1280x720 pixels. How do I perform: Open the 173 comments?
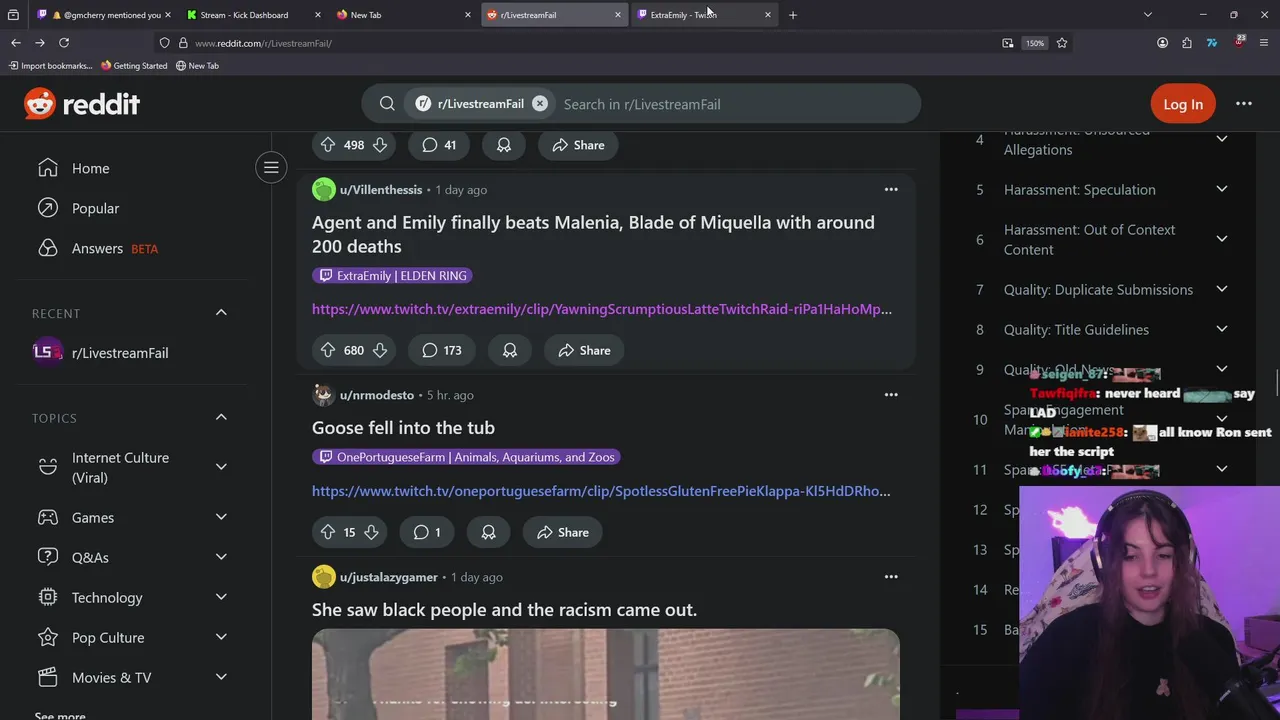(x=442, y=350)
